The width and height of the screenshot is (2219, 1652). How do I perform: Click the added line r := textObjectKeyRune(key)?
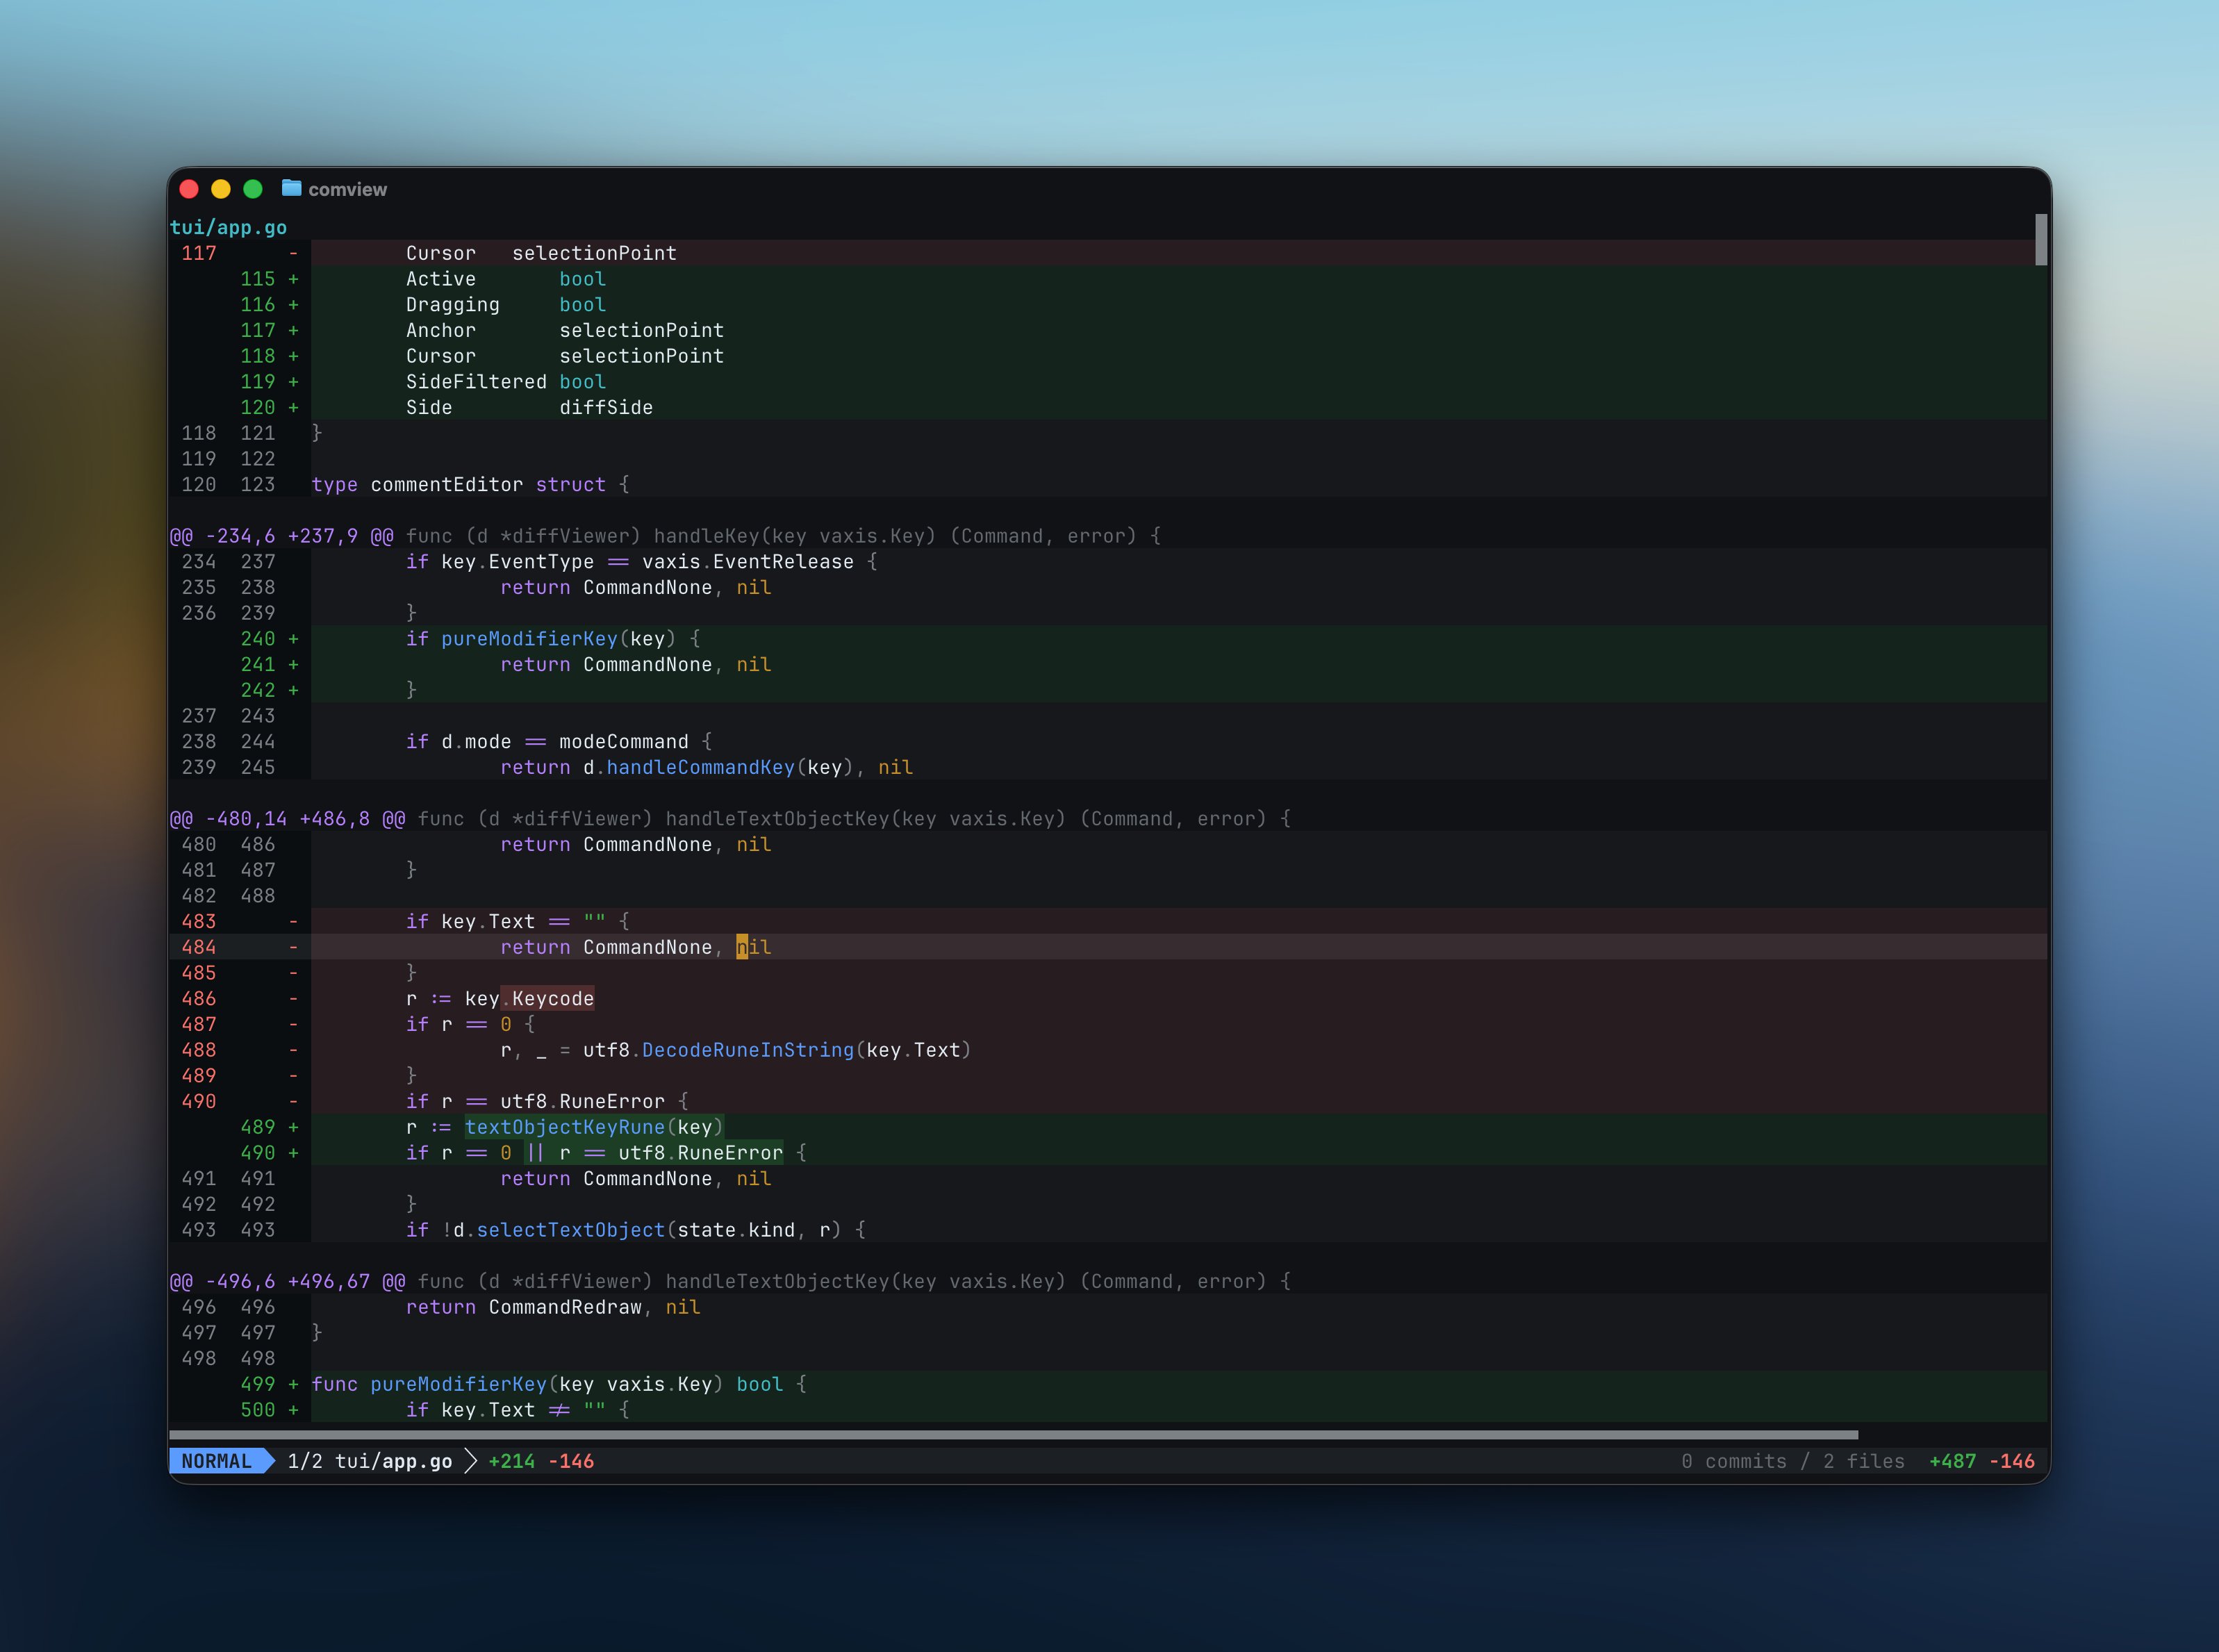[x=1107, y=1127]
